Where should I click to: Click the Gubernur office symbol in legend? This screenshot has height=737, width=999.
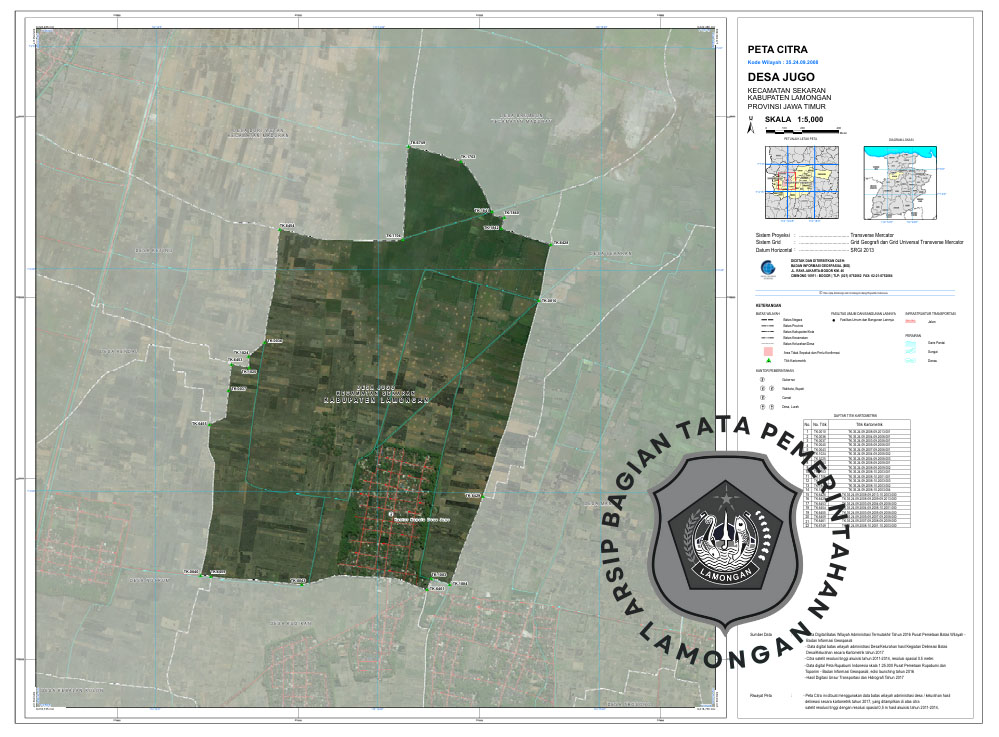tap(762, 380)
